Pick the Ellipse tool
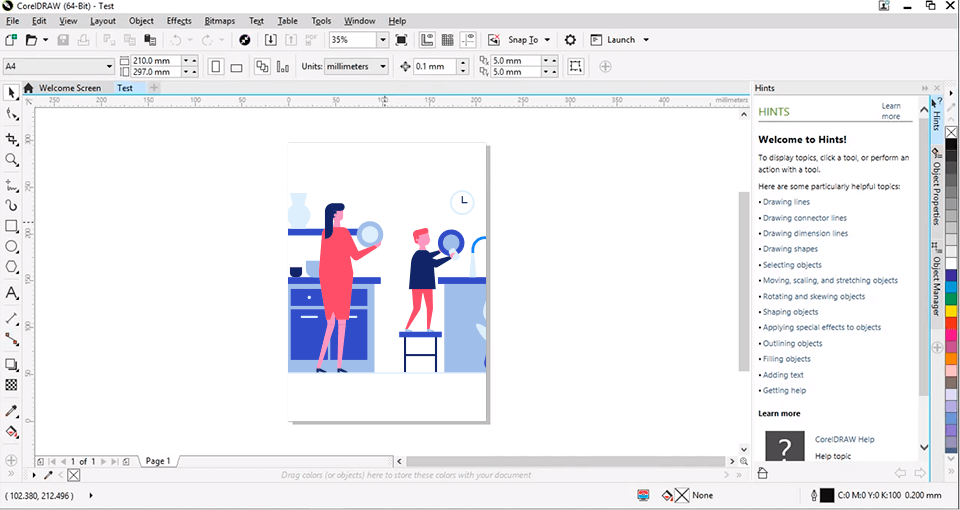The width and height of the screenshot is (960, 510). (x=12, y=246)
